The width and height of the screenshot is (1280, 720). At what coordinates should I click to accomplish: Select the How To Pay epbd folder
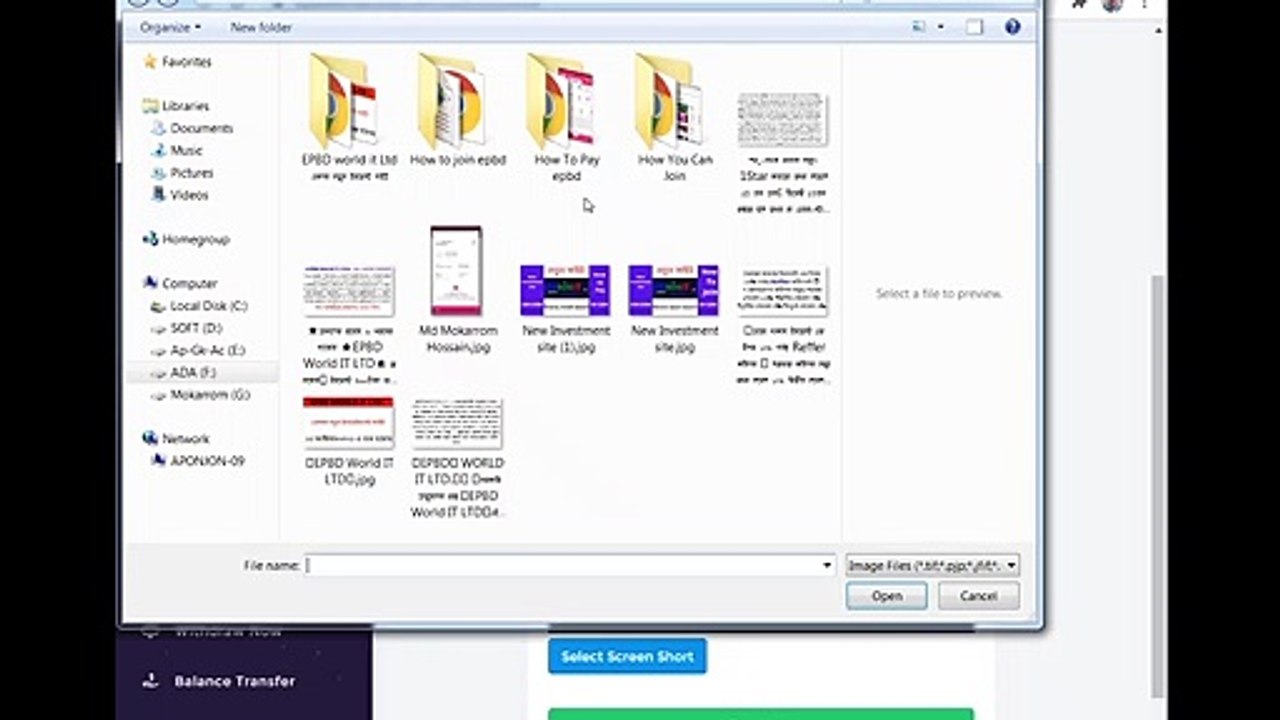pyautogui.click(x=565, y=118)
